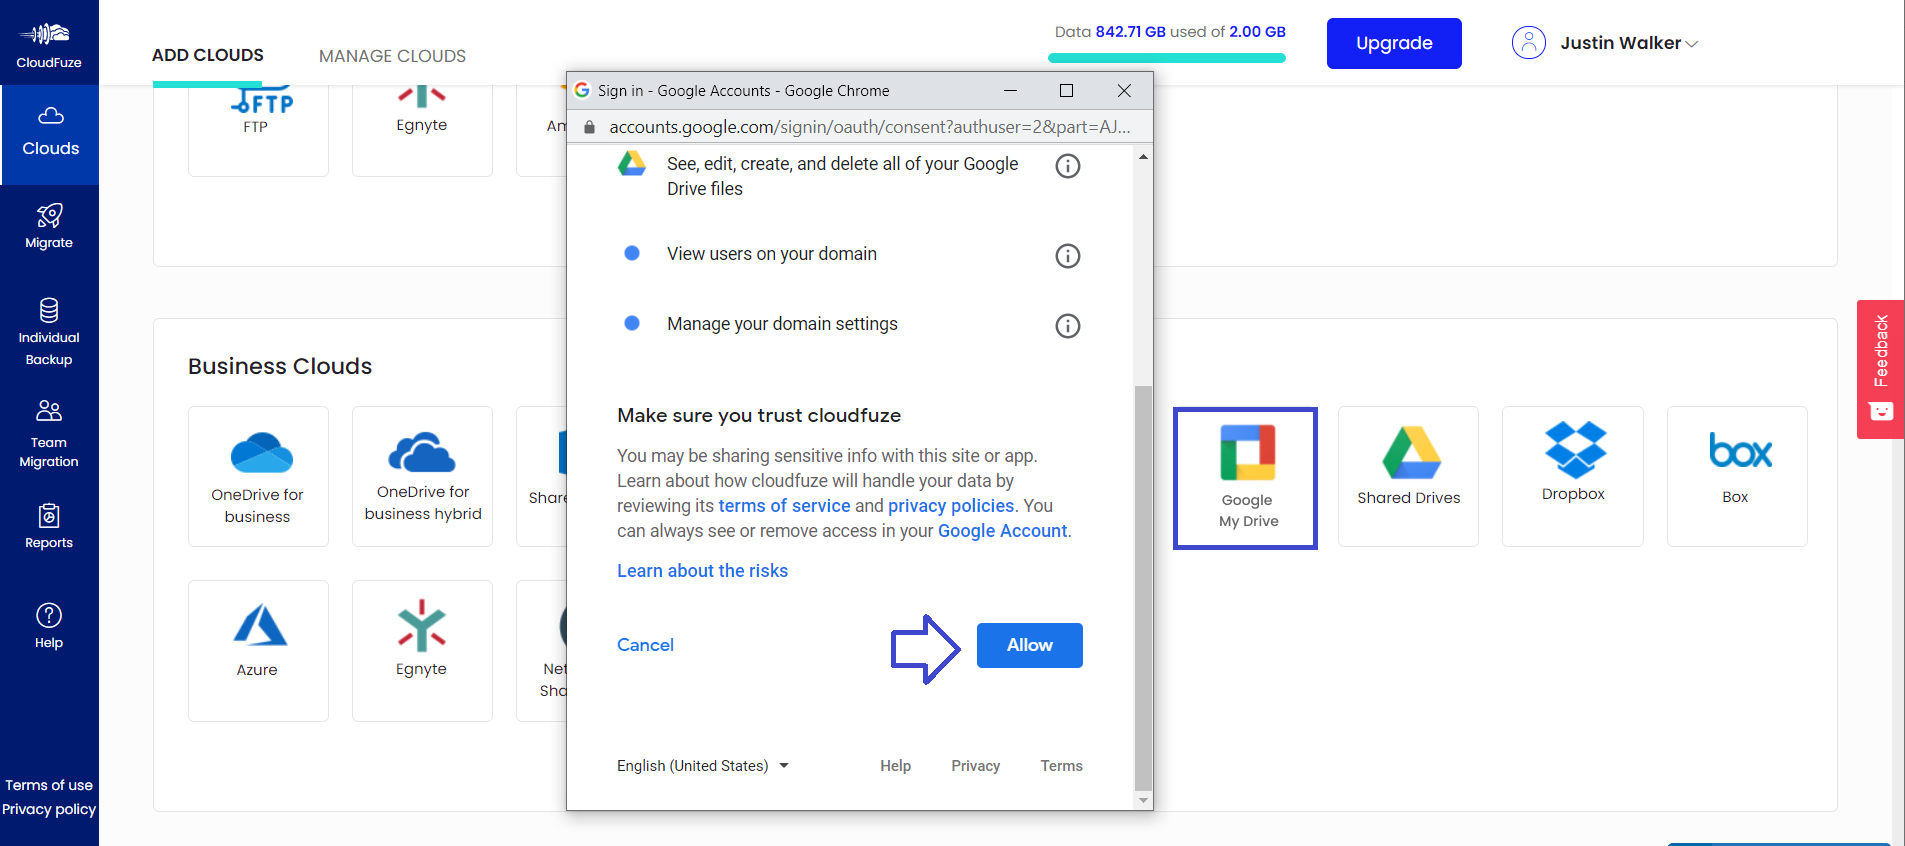Select the Azure cloud tile
Viewport: 1905px width, 846px height.
pyautogui.click(x=258, y=651)
